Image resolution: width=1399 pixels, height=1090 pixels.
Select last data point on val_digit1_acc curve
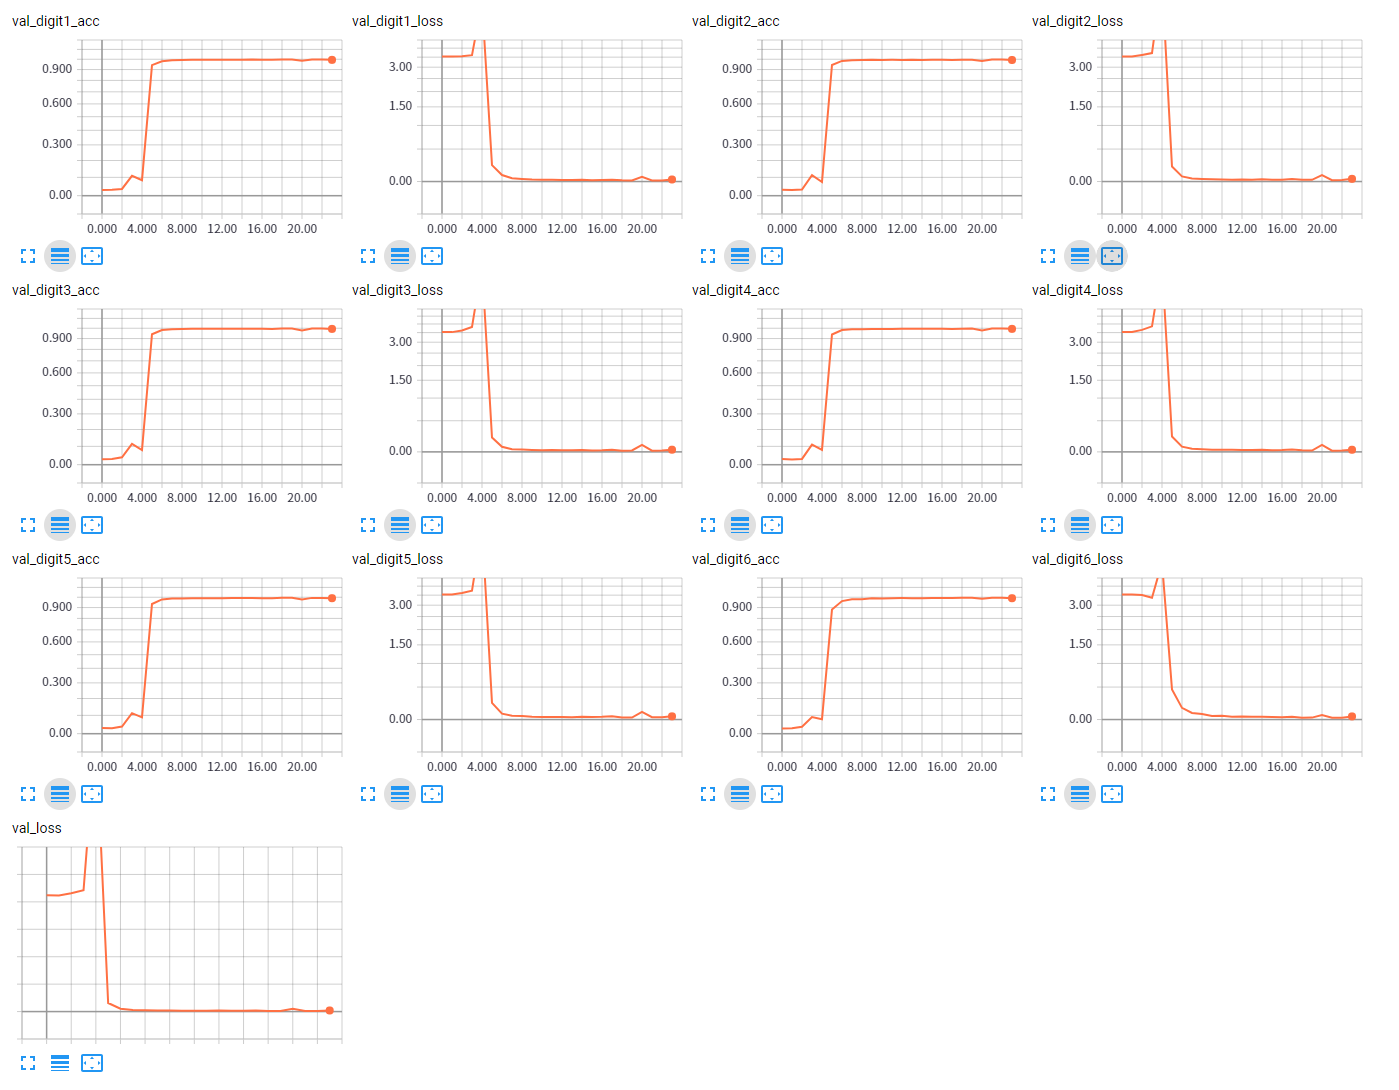(332, 60)
